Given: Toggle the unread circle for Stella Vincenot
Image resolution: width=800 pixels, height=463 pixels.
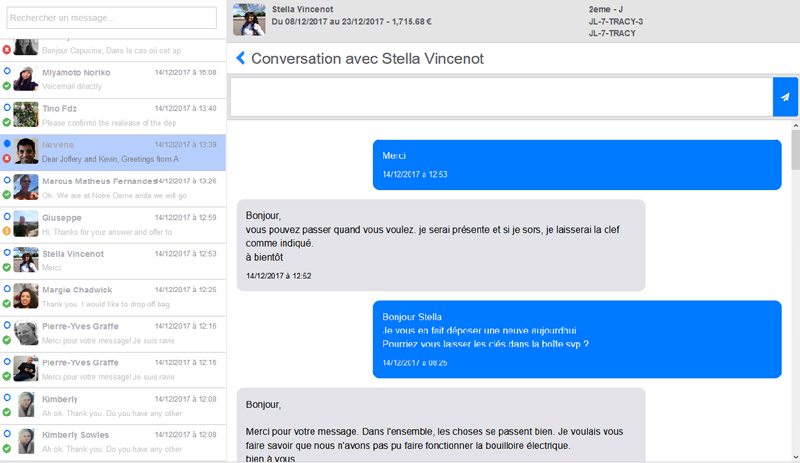Looking at the screenshot, I should tap(7, 253).
